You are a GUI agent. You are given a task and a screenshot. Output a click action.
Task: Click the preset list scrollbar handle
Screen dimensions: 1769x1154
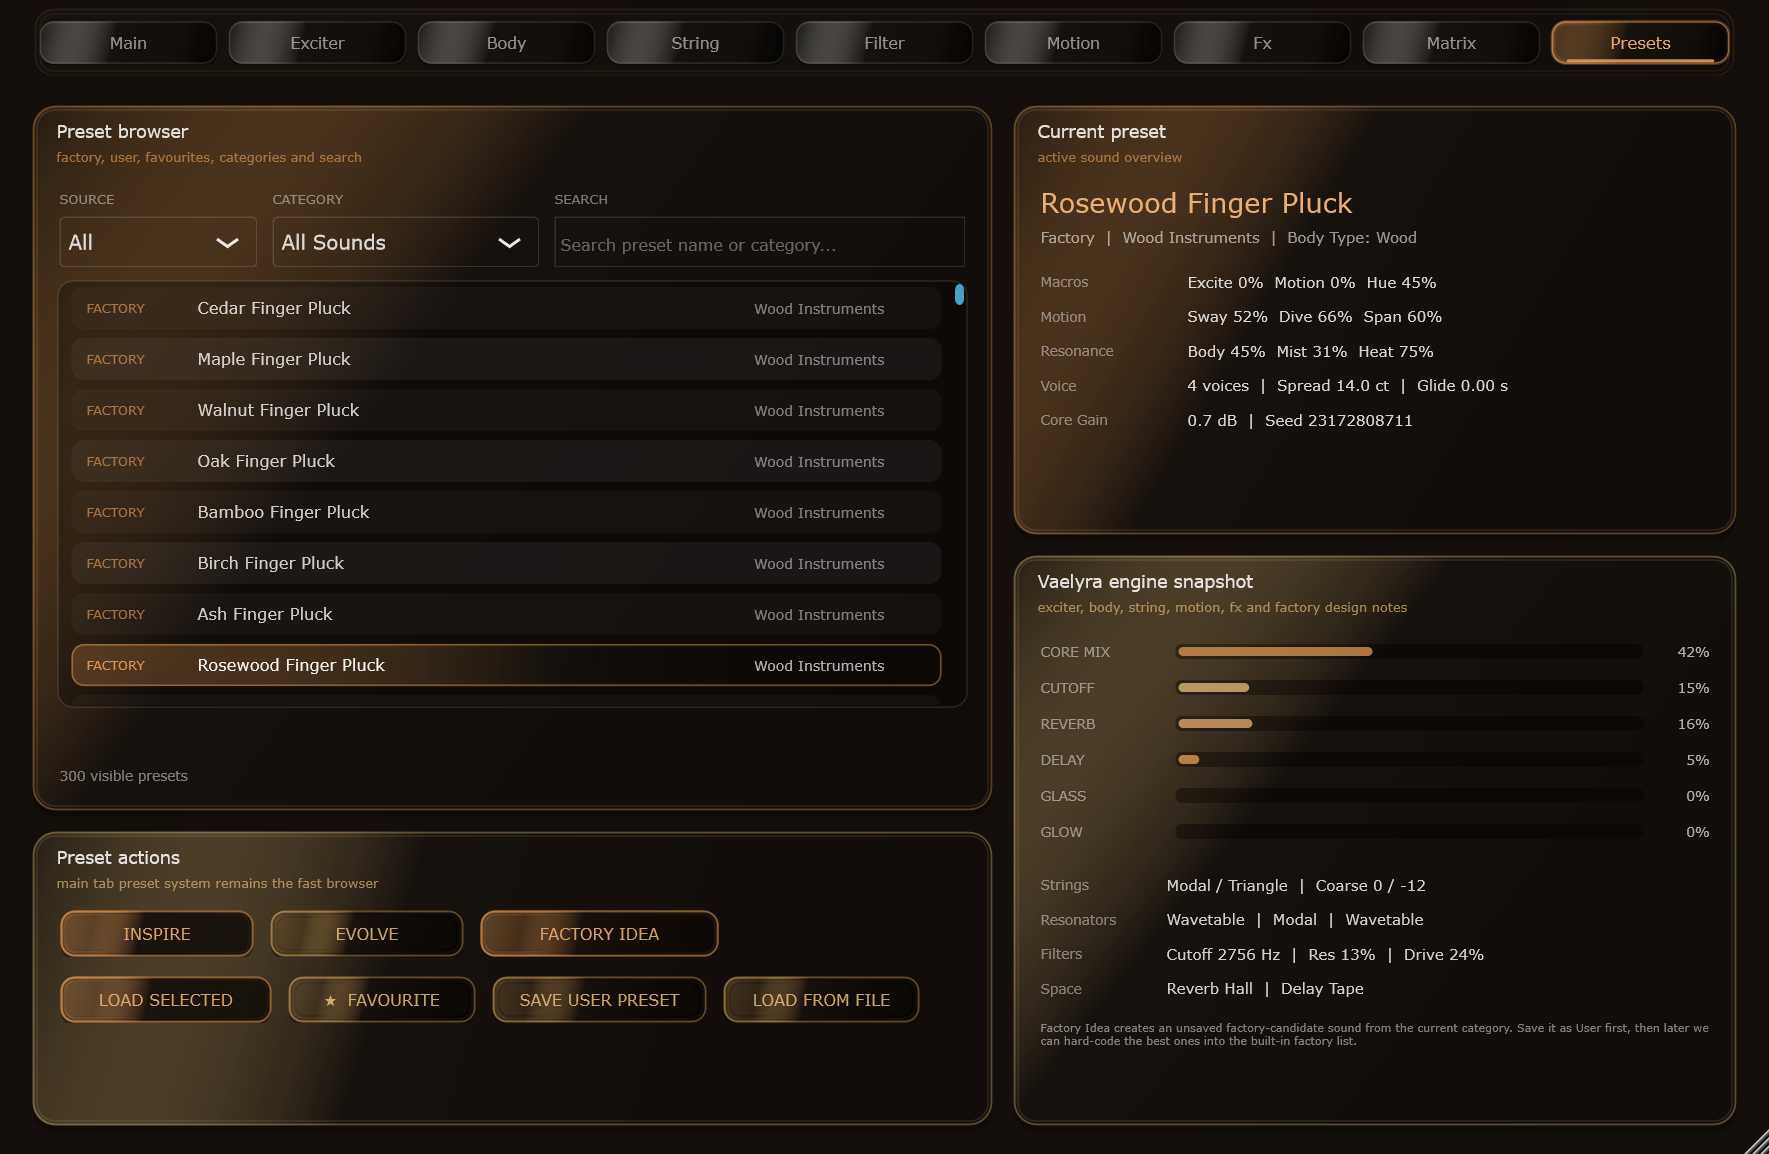coord(959,294)
